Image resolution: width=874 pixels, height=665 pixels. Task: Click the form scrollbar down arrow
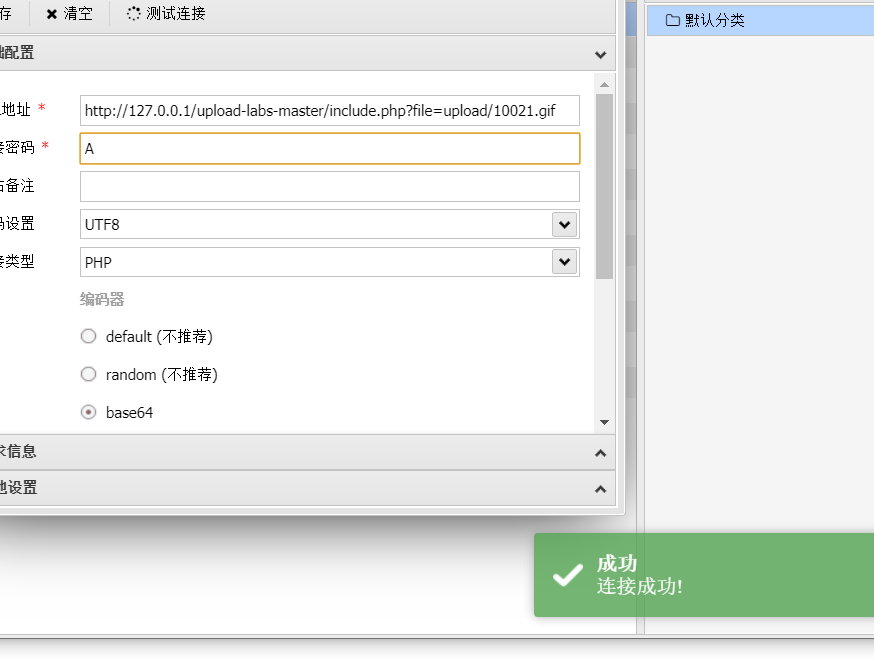[604, 422]
